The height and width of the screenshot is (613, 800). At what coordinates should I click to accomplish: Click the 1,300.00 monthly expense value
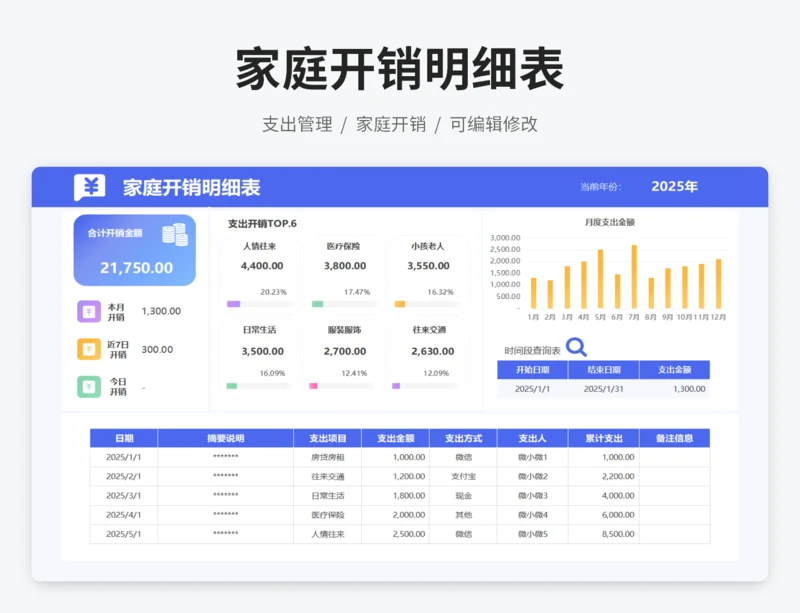point(161,311)
